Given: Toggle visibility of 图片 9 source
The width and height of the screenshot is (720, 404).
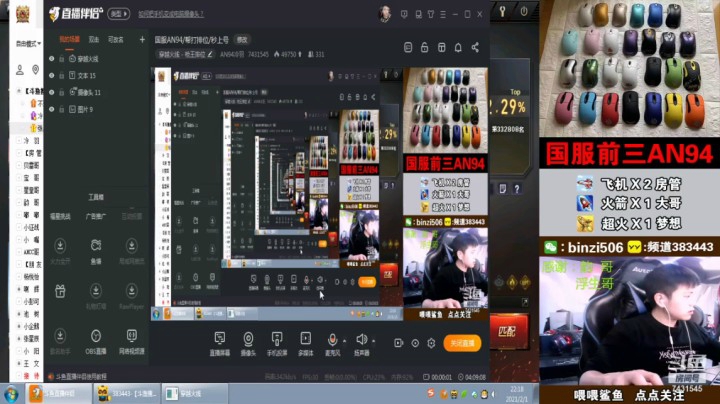Looking at the screenshot, I should (x=51, y=109).
